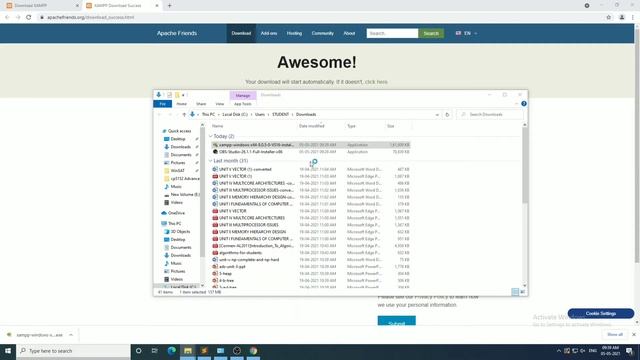Open the App Tools ribbon tab
Image resolution: width=640 pixels, height=360 pixels.
(x=242, y=104)
